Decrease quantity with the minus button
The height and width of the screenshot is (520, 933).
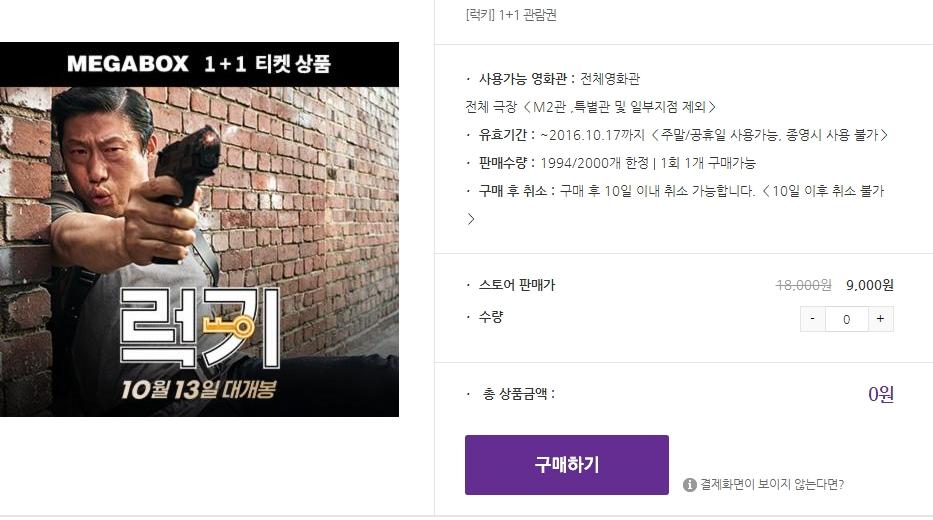[812, 319]
